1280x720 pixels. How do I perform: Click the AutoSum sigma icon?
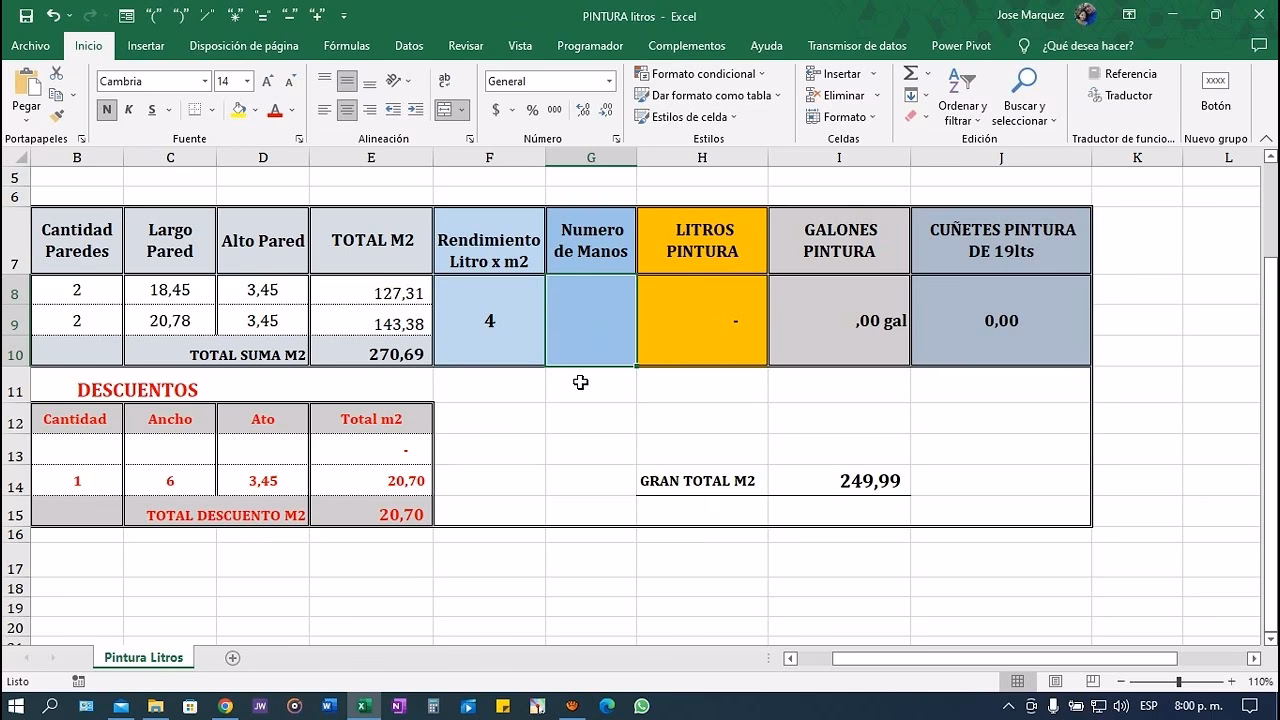click(x=911, y=74)
